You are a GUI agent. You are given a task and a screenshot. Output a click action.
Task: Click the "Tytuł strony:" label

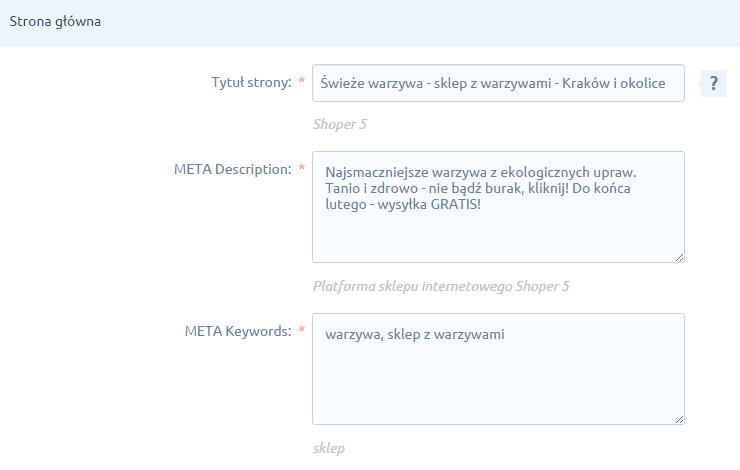tap(250, 84)
